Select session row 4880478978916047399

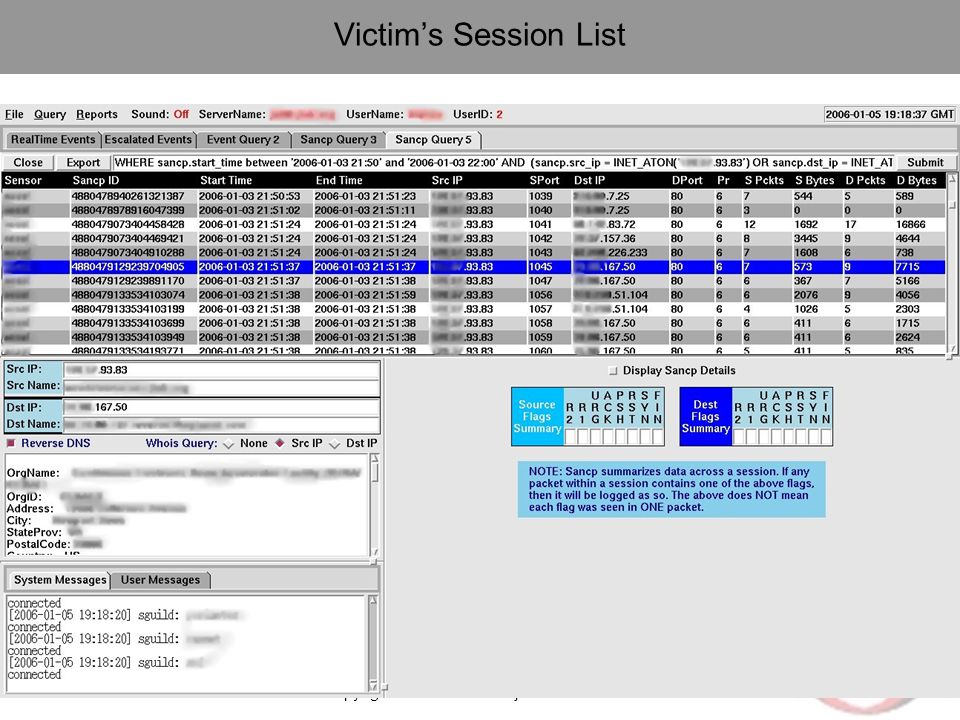474,211
